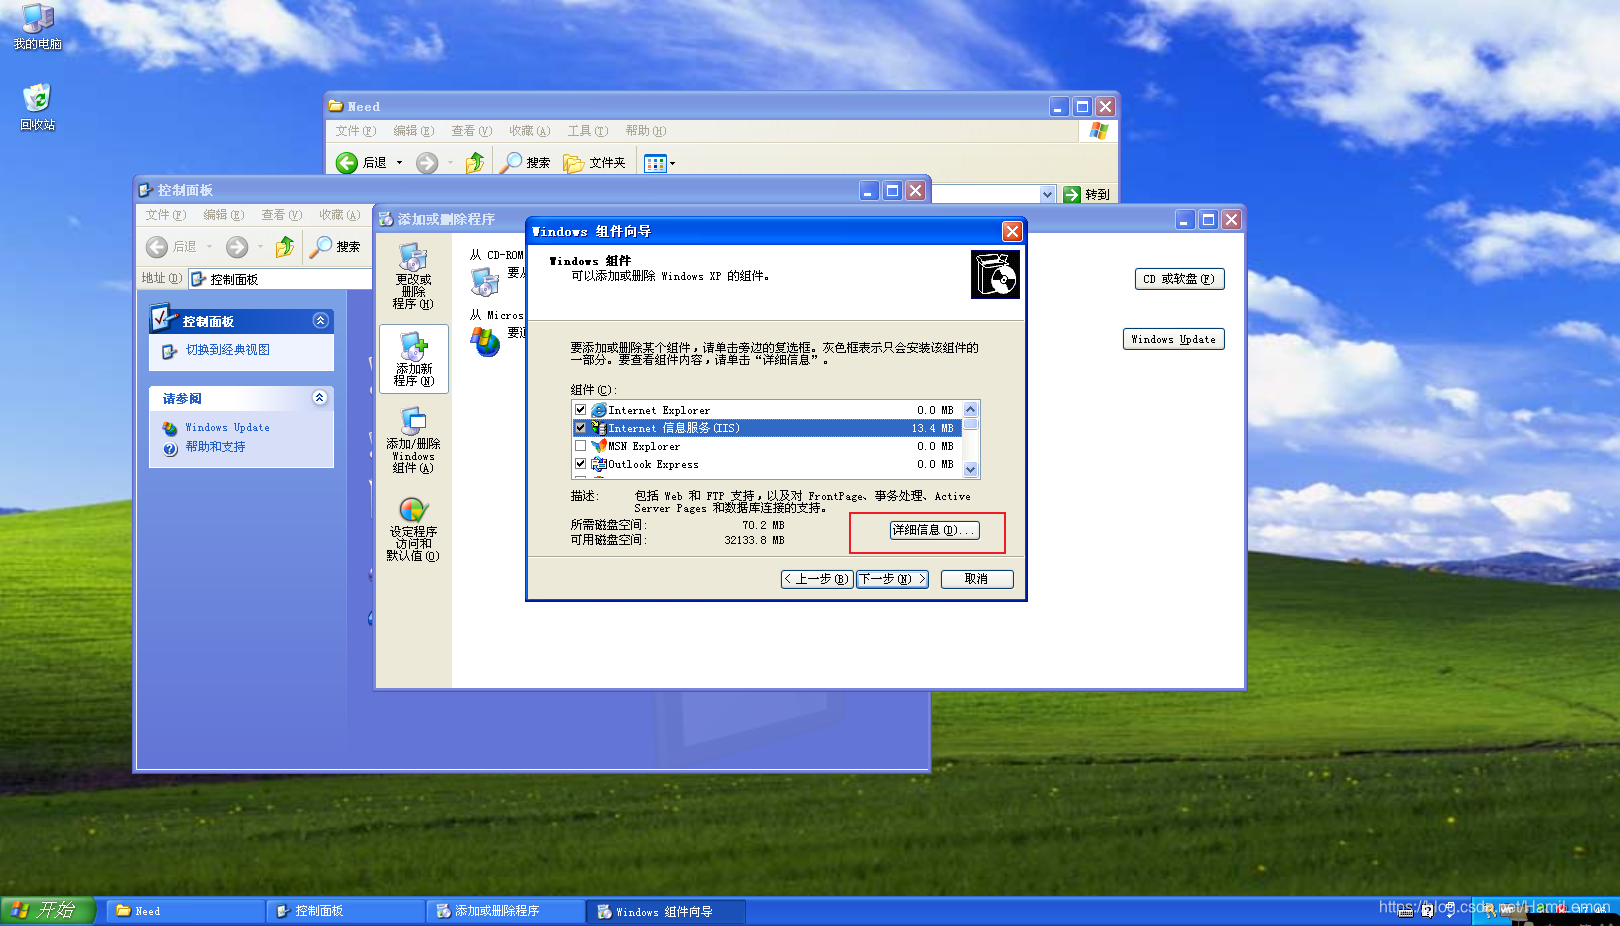The width and height of the screenshot is (1620, 926).
Task: Open 编辑(E) menu in Need window
Action: [414, 131]
